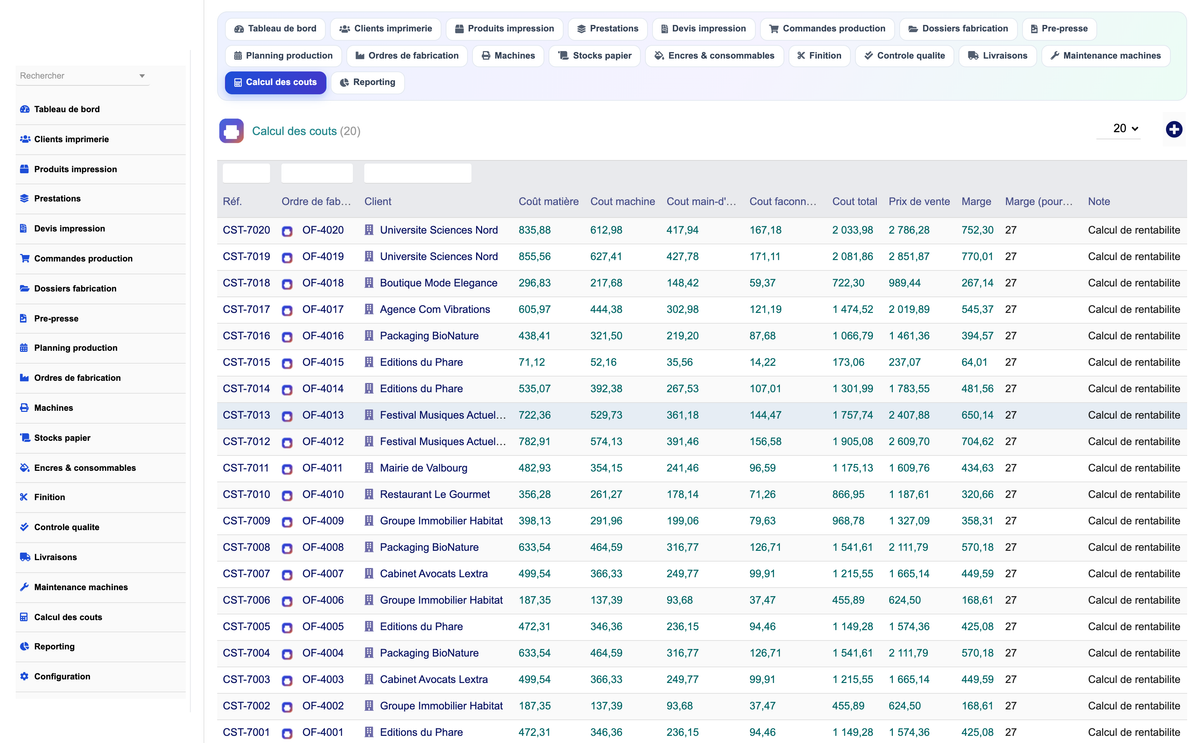Screen dimensions: 1200x743
Task: Click the Devis impression sidebar icon
Action: pos(25,228)
